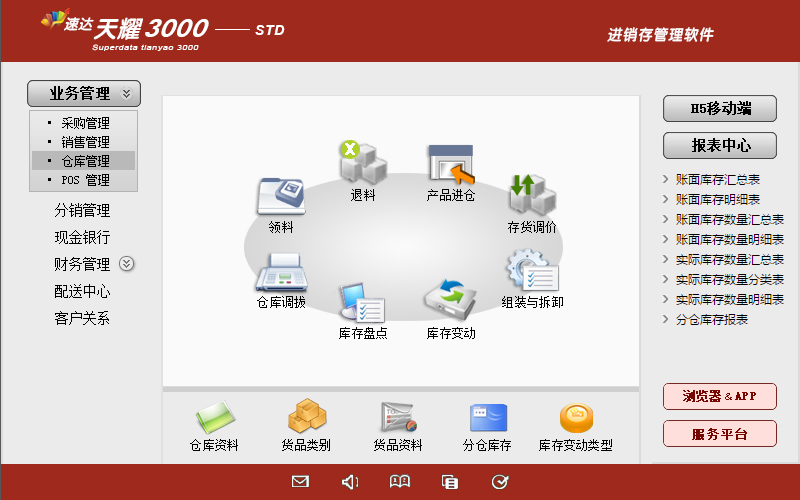Viewport: 800px width, 500px height.
Task: Click the speaker icon in bottom bar
Action: (x=350, y=482)
